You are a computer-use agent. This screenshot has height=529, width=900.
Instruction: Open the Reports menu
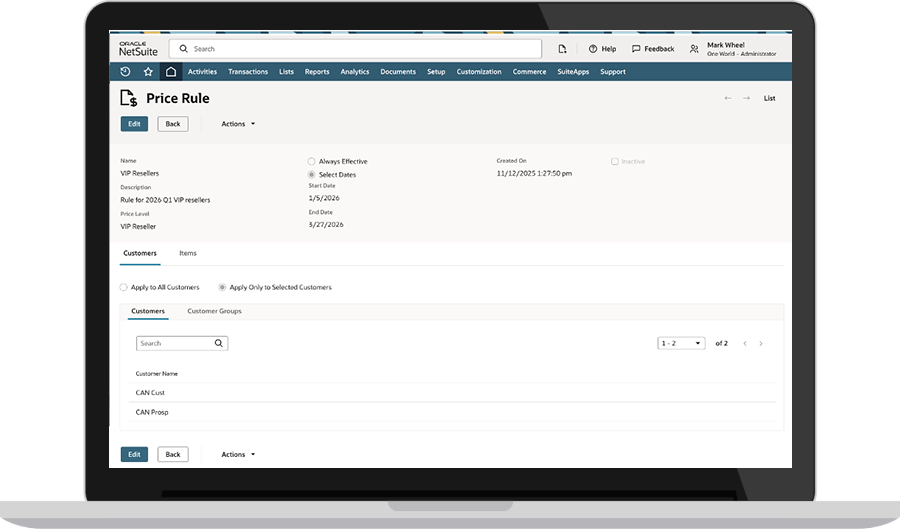tap(317, 72)
